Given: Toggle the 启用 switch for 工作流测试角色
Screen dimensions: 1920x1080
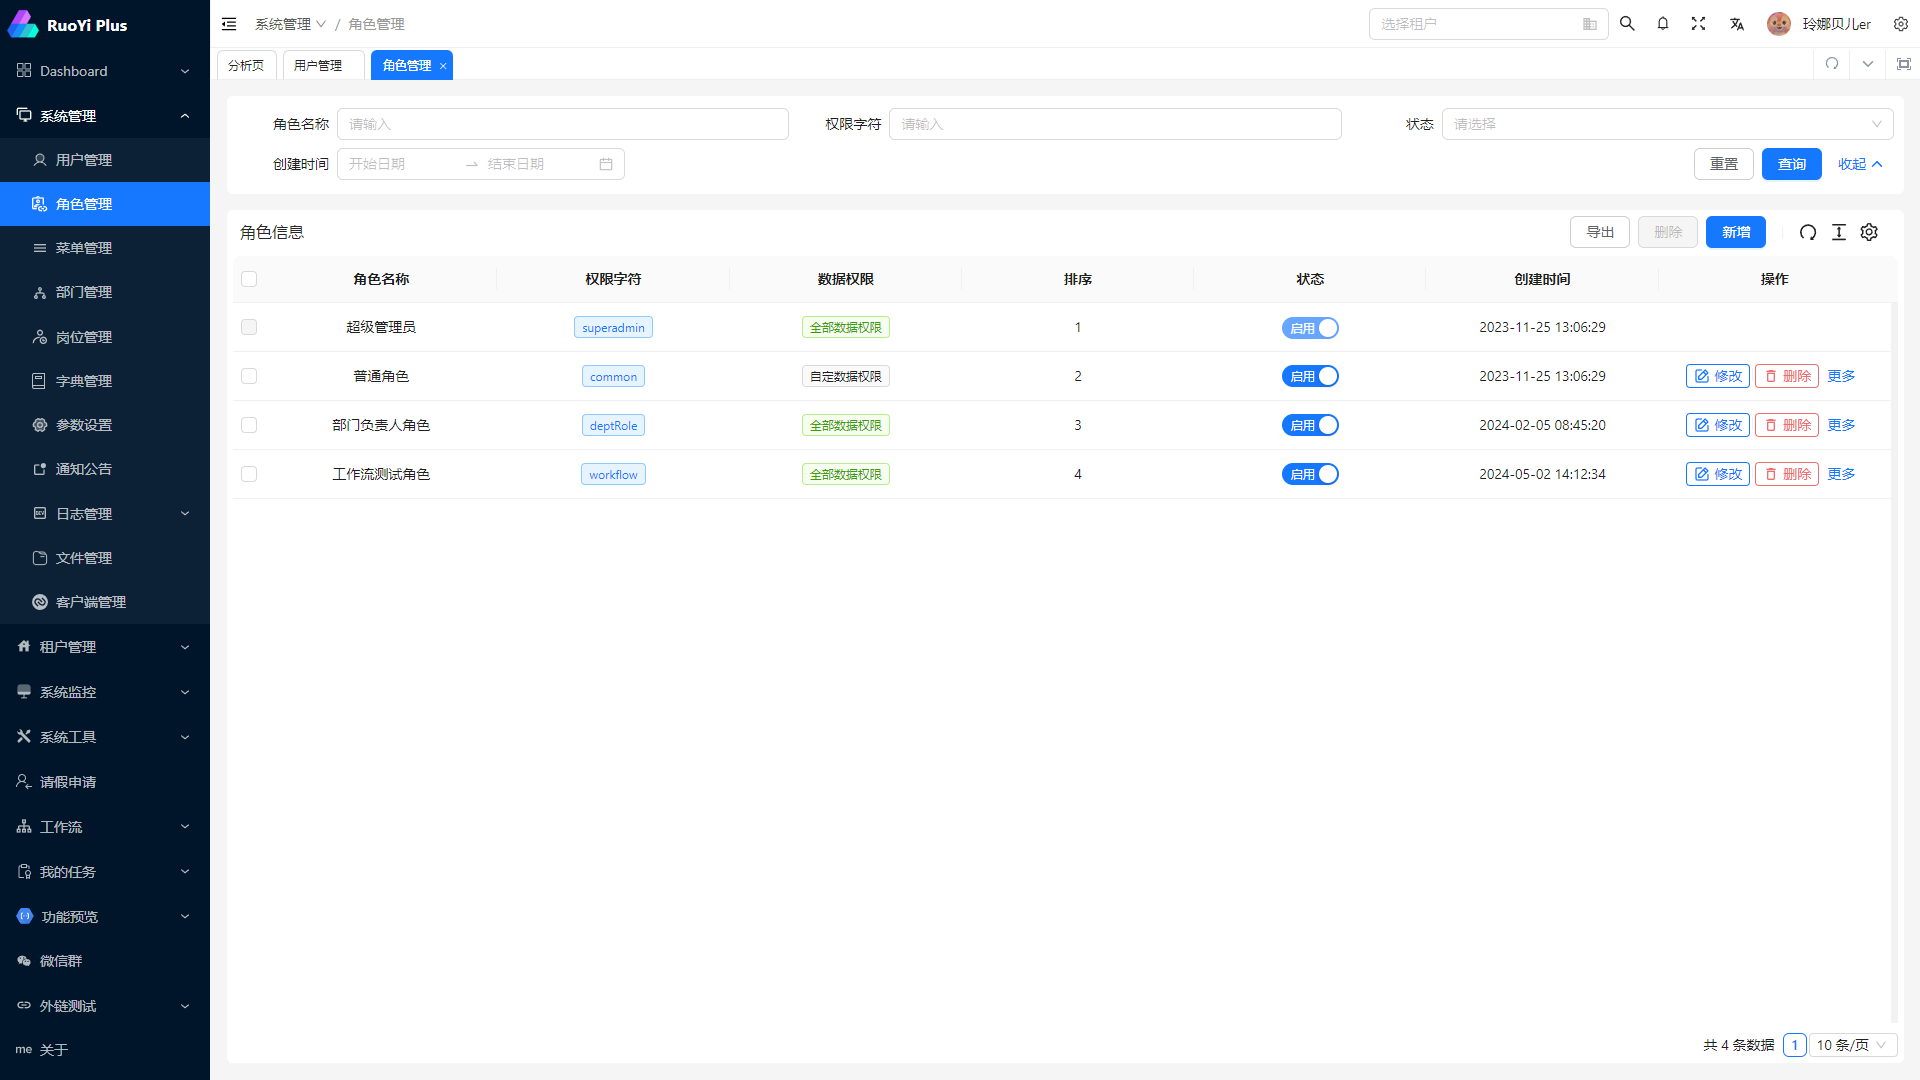Looking at the screenshot, I should pos(1310,474).
